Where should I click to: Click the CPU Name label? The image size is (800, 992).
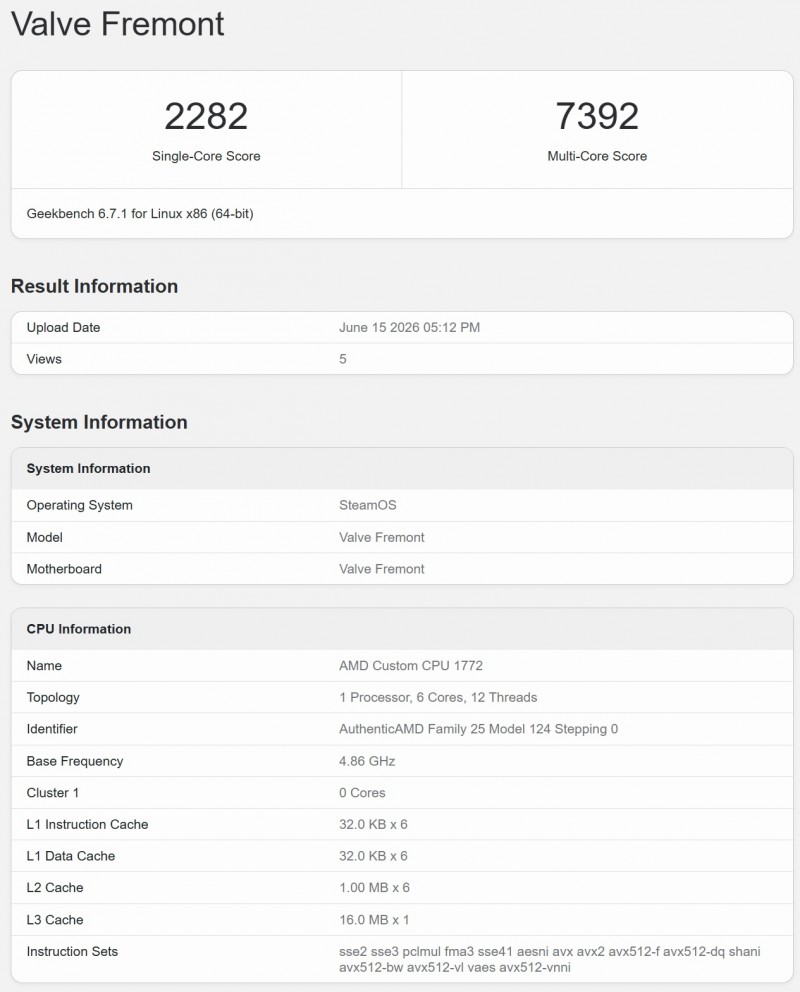(44, 666)
